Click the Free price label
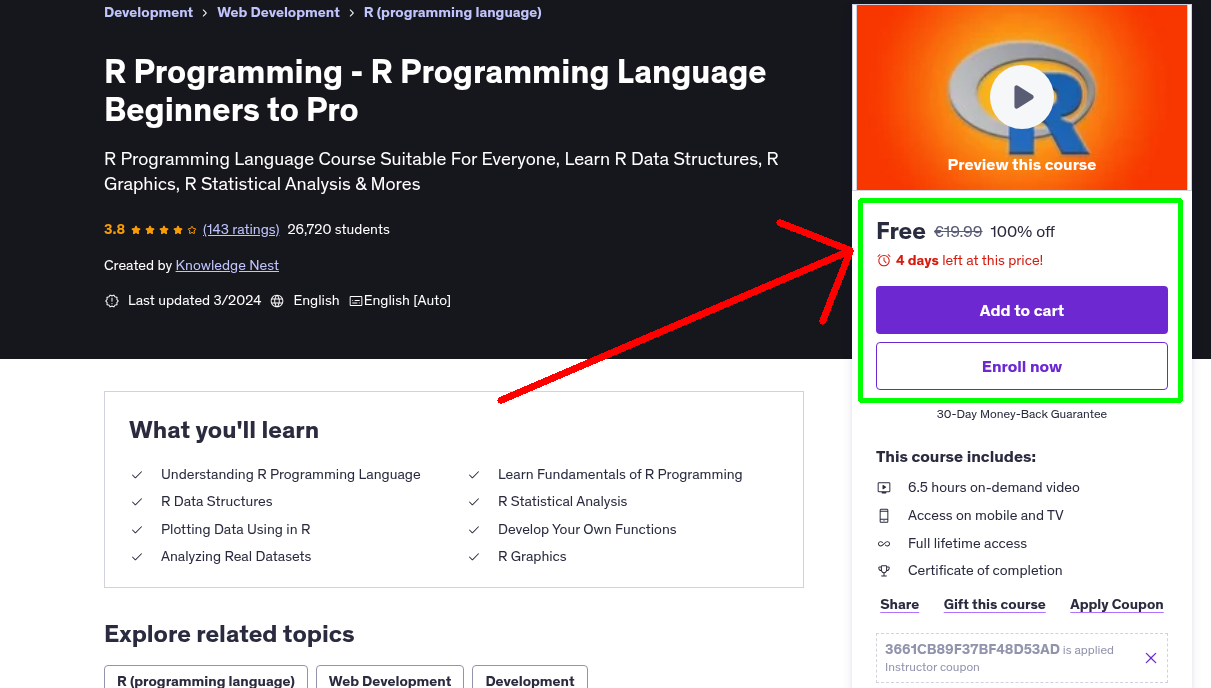1211x688 pixels. point(900,231)
